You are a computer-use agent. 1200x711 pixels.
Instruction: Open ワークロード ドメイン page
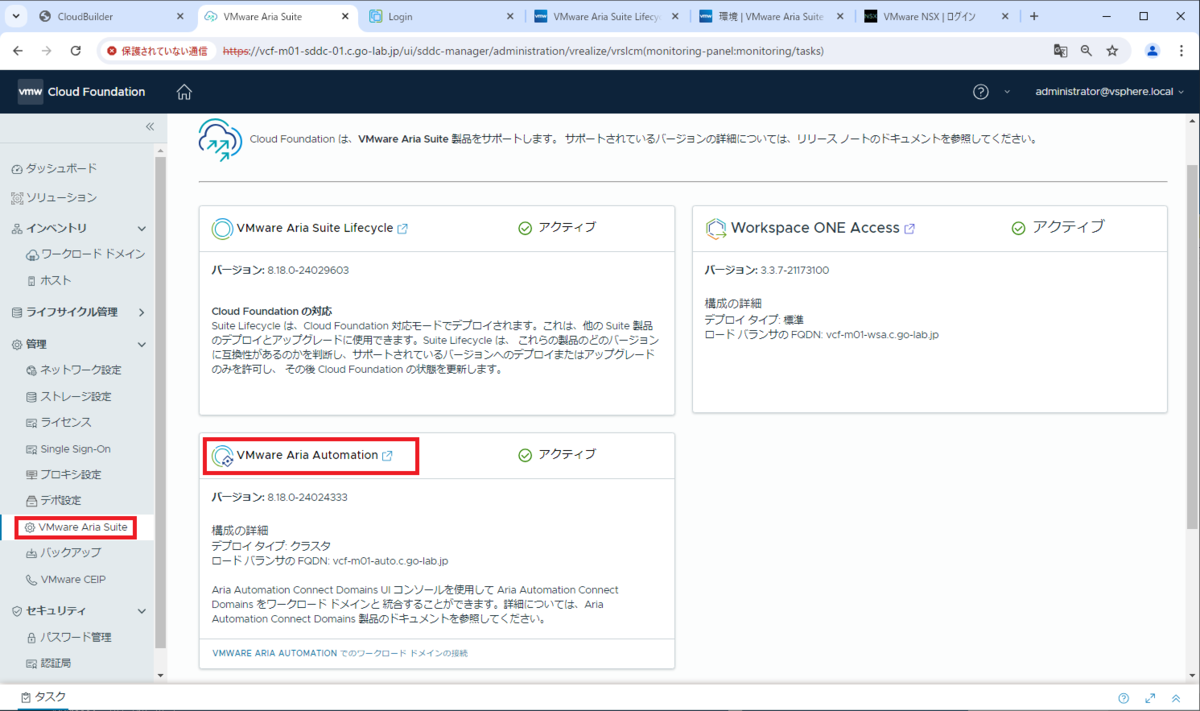click(87, 254)
